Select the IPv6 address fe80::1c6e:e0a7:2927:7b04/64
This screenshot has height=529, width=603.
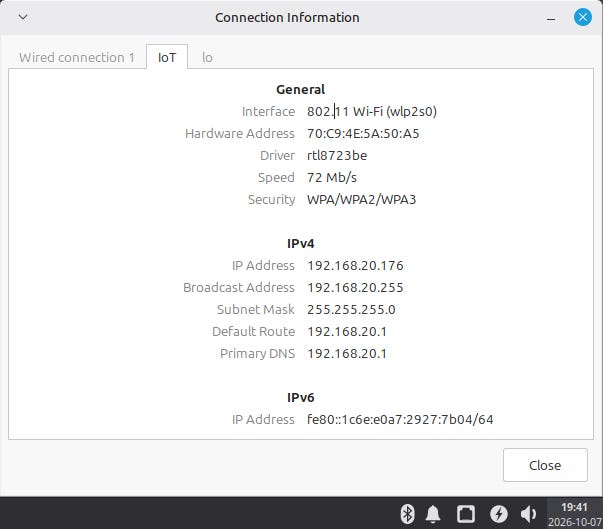400,419
